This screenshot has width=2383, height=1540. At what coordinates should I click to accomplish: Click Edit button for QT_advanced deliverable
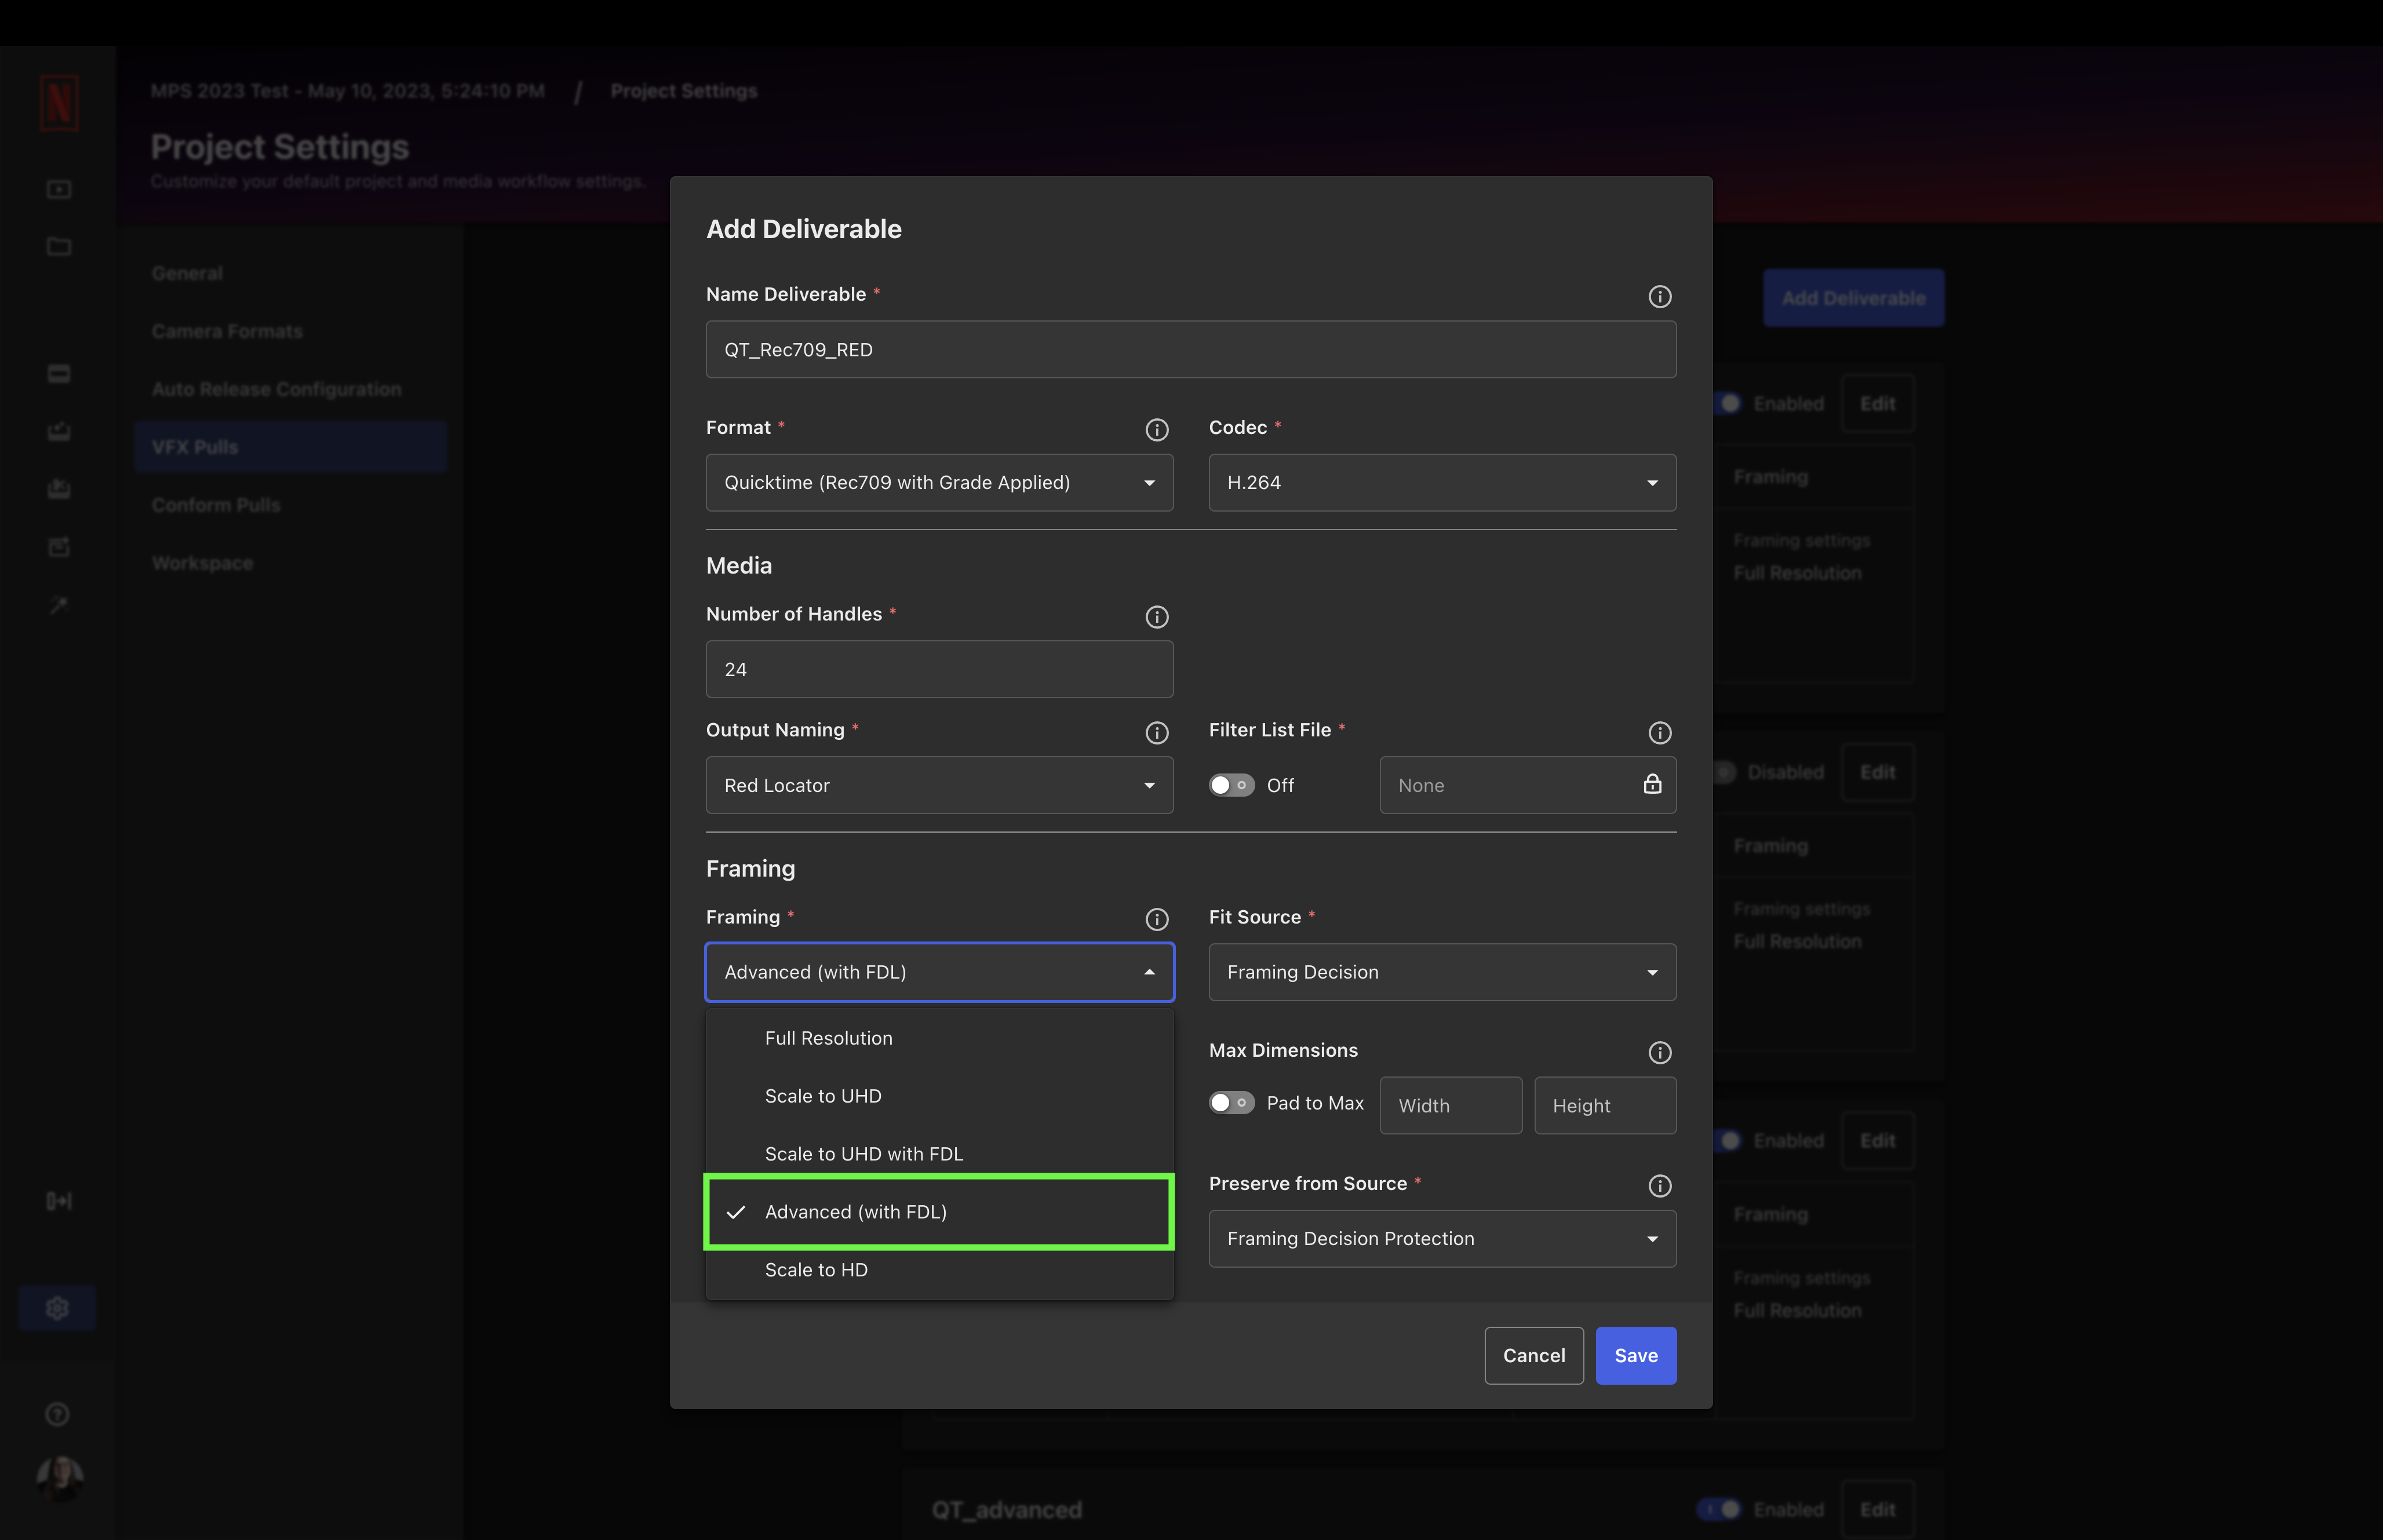tap(1877, 1509)
